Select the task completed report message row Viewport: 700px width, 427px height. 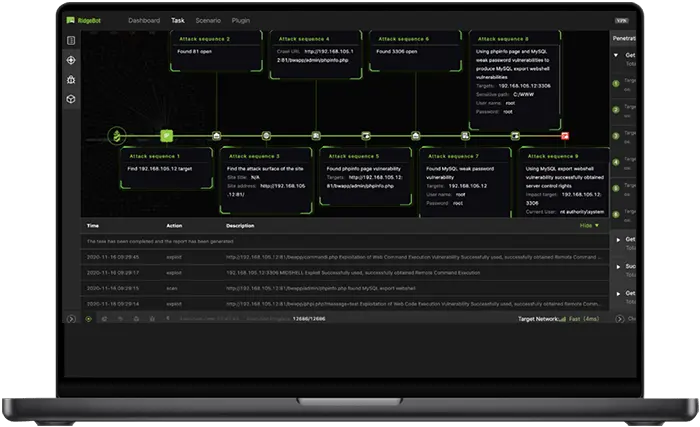tap(345, 241)
